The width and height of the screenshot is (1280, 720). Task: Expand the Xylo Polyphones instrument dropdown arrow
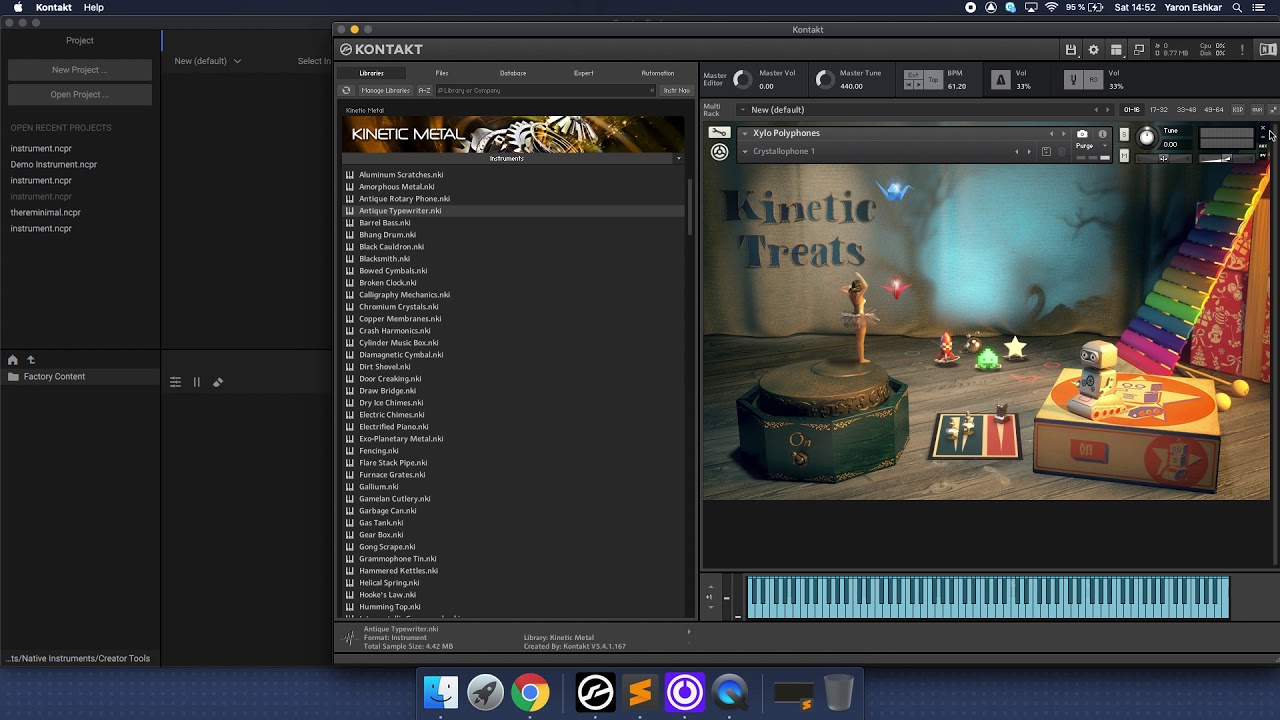(x=744, y=133)
